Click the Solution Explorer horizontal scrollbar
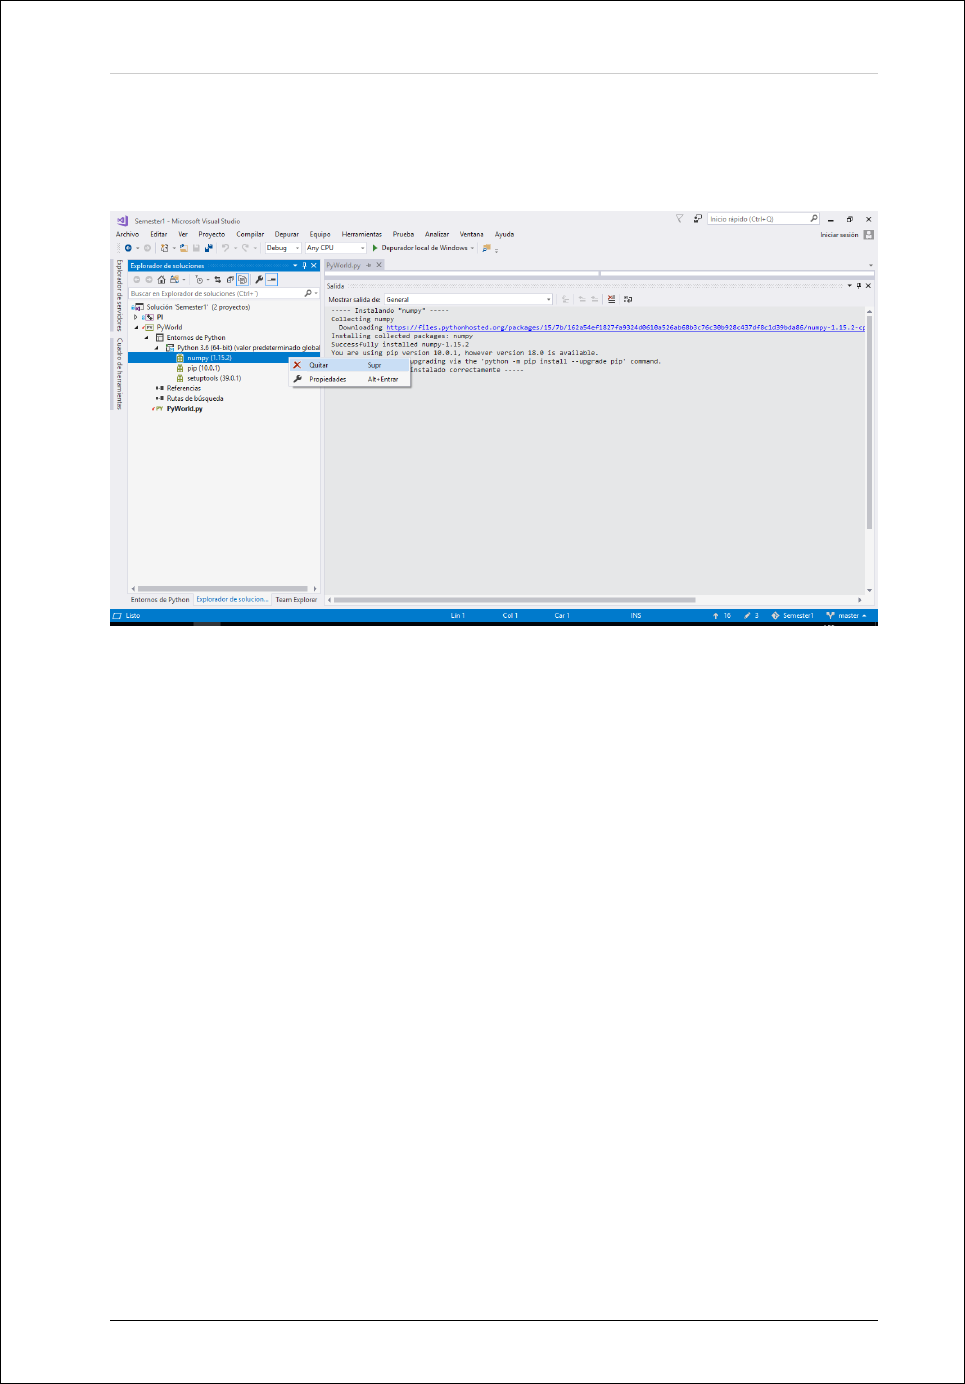The image size is (965, 1384). [x=223, y=589]
